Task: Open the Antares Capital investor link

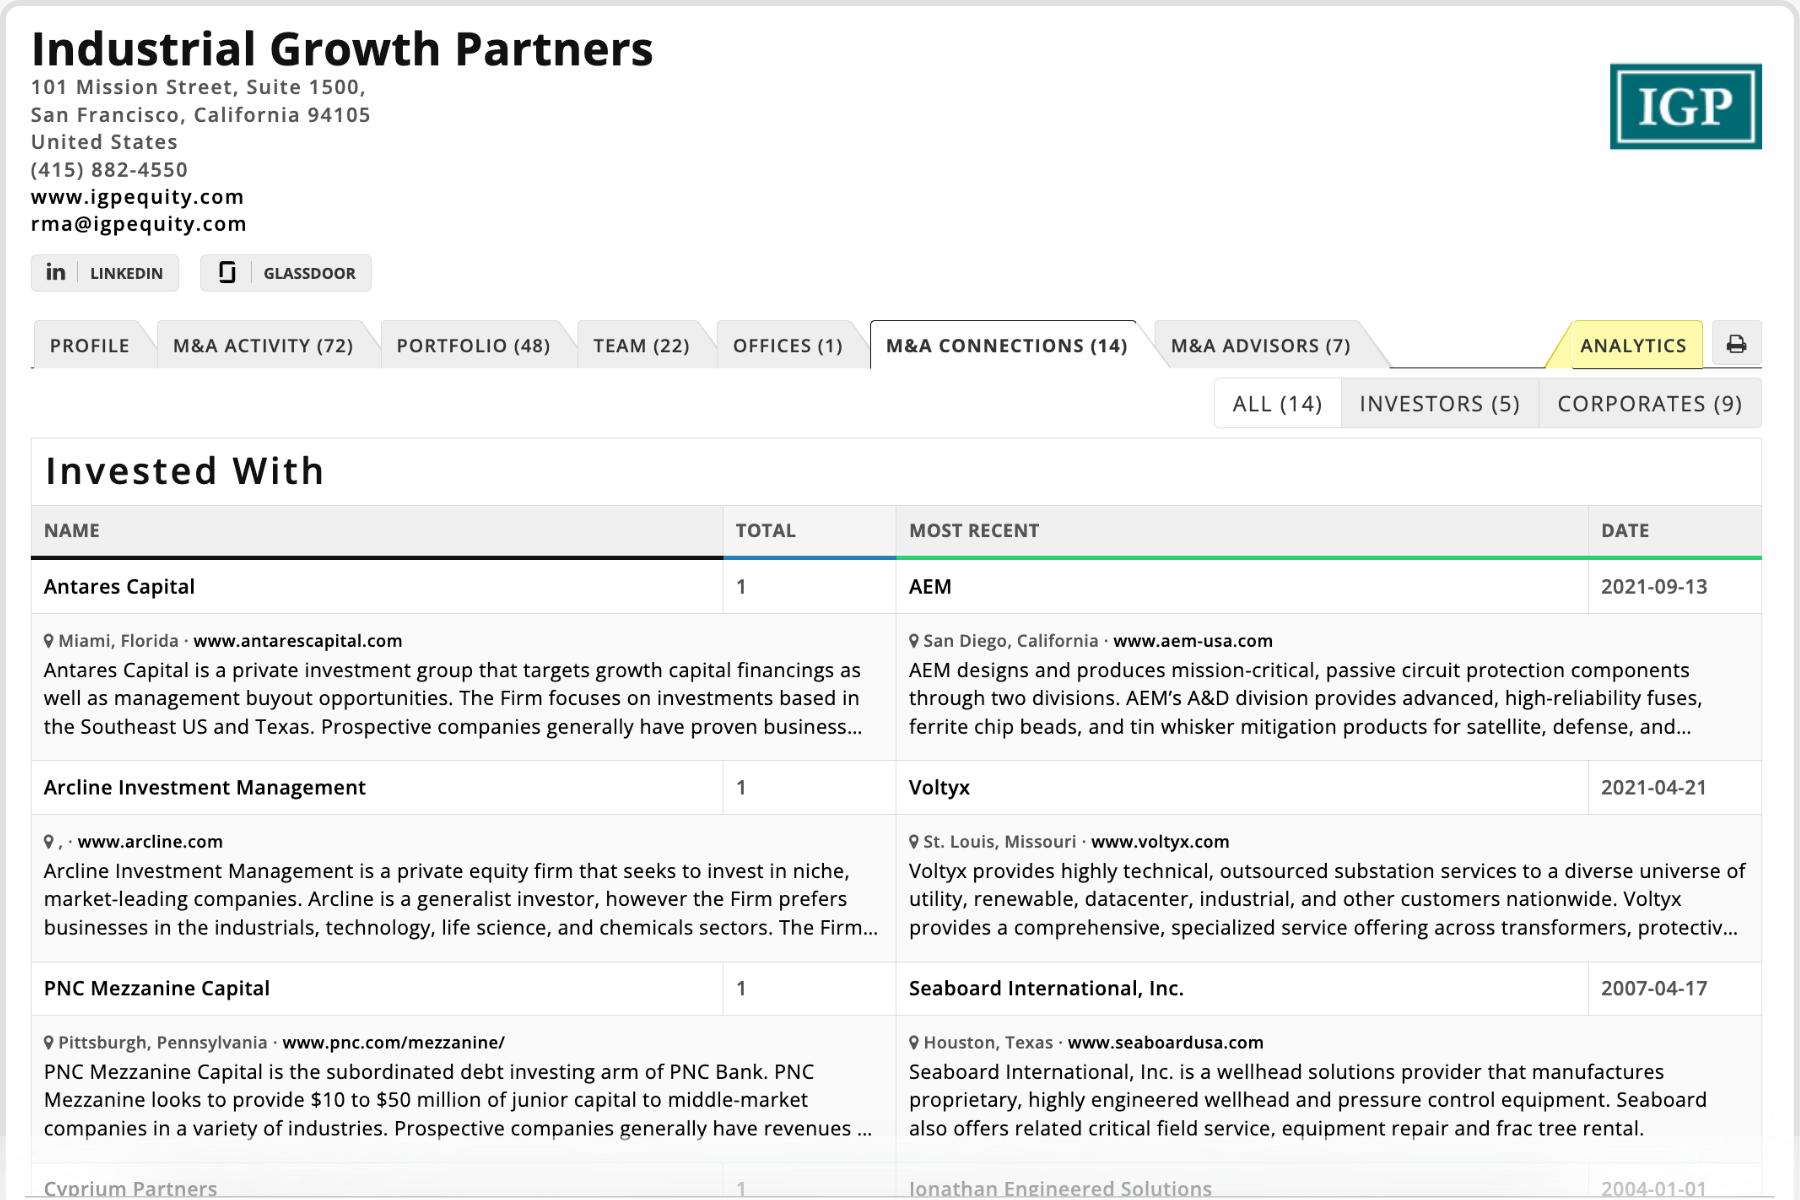Action: (119, 587)
